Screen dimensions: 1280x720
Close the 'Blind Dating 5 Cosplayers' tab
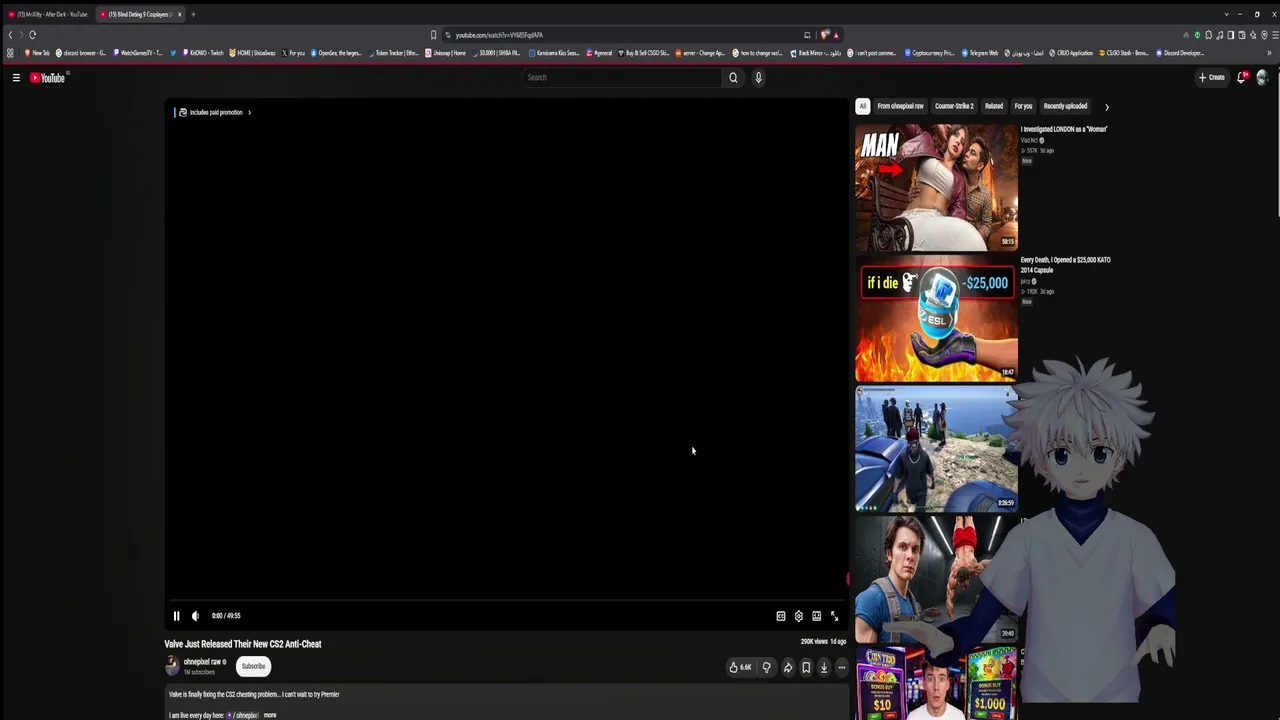click(x=179, y=14)
